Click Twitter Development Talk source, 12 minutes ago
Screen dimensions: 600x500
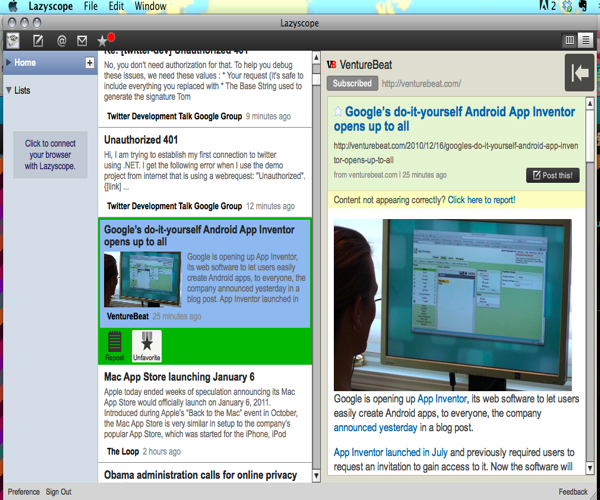tap(174, 206)
